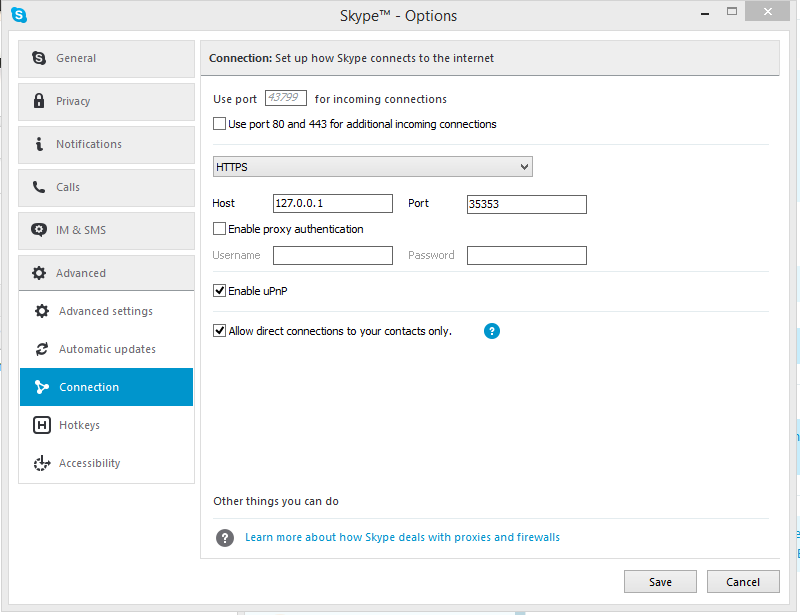The width and height of the screenshot is (800, 615).
Task: Click the Privacy padlock icon
Action: pos(39,101)
